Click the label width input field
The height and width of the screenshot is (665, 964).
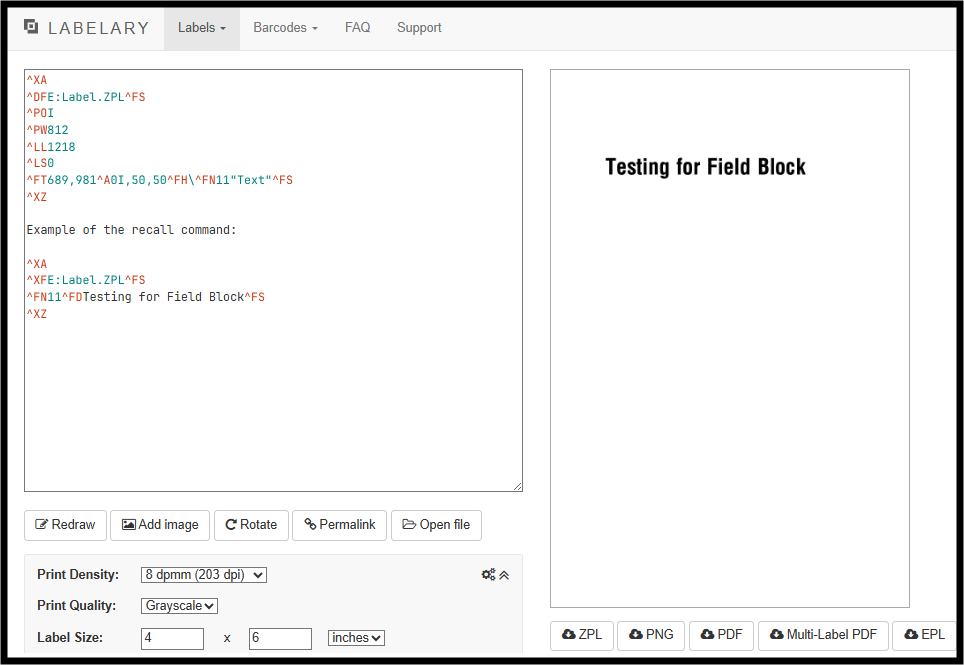click(172, 638)
